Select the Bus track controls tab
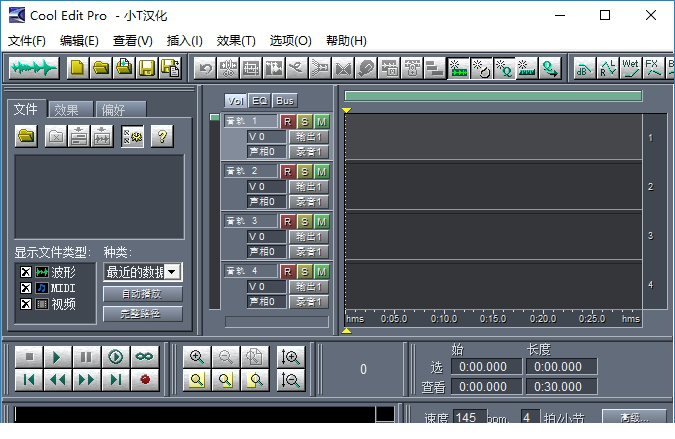The width and height of the screenshot is (675, 439). pos(285,101)
